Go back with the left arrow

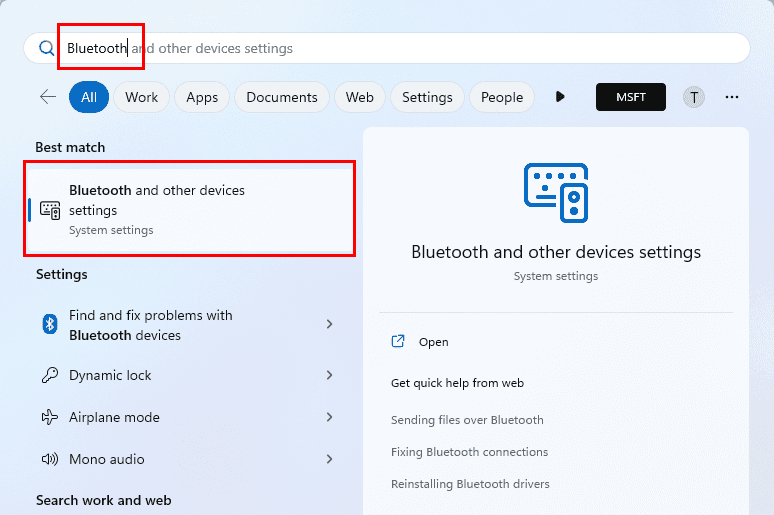coord(48,97)
